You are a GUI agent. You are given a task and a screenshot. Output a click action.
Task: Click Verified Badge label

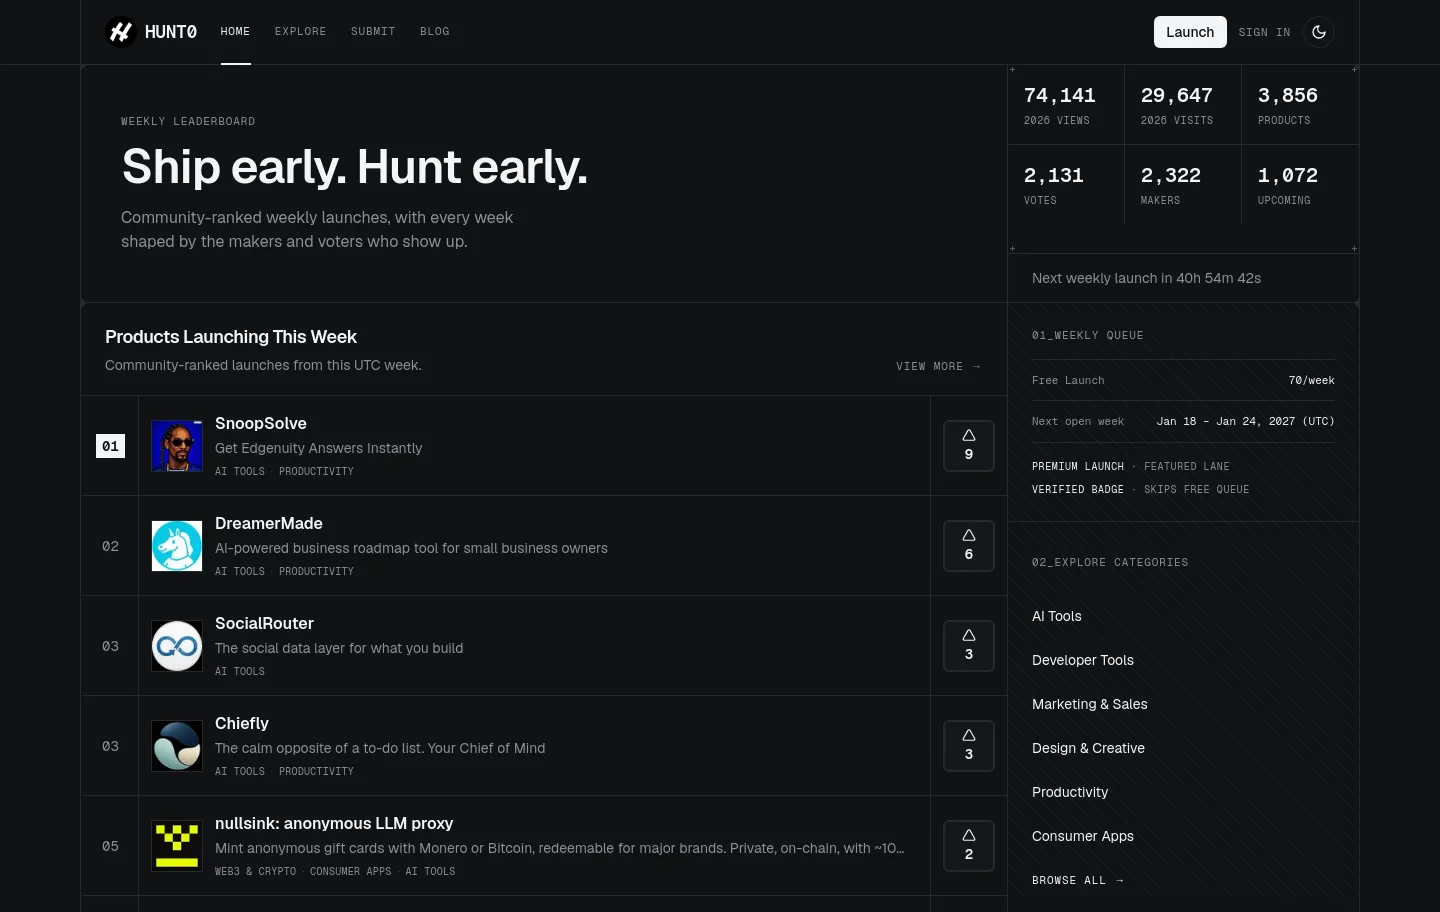[x=1078, y=490]
